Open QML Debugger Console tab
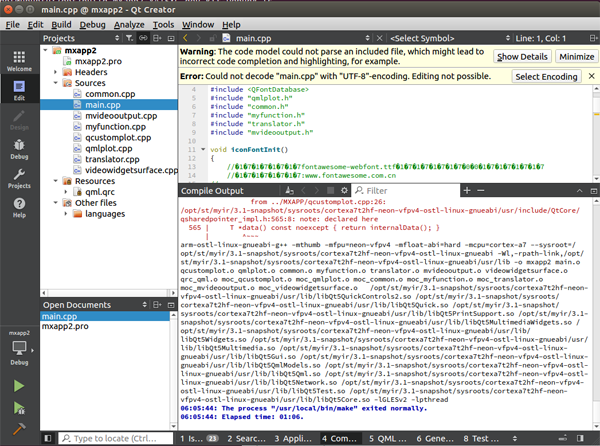This screenshot has width=600, height=446. coord(387,438)
